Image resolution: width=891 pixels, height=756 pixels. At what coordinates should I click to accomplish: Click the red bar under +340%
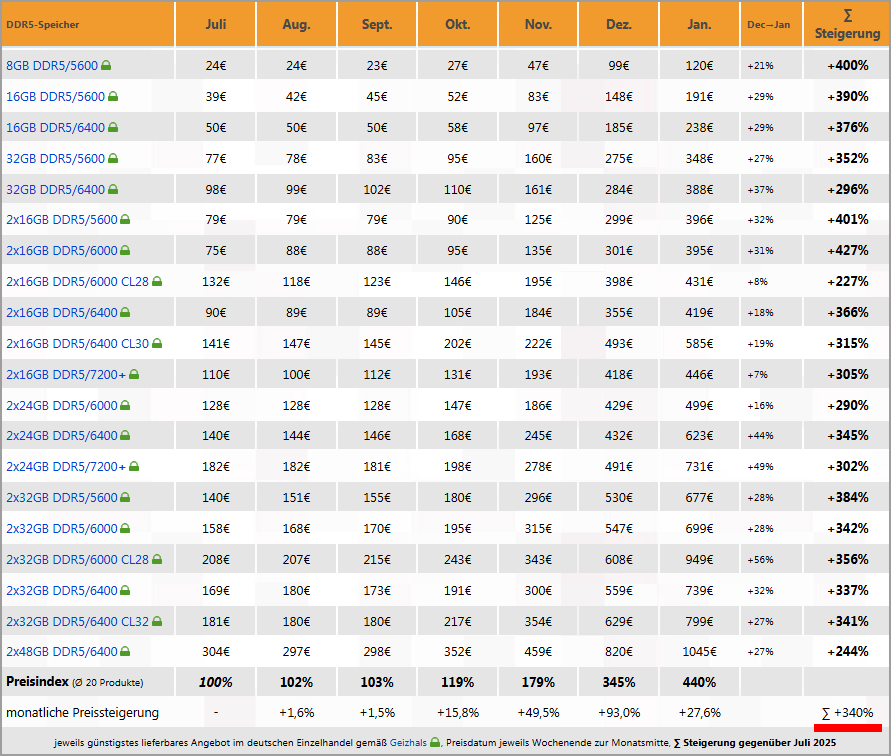(x=846, y=727)
